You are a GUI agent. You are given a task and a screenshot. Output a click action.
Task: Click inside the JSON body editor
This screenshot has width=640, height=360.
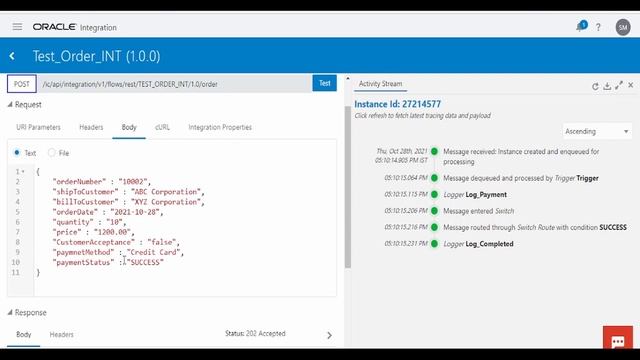point(185,231)
